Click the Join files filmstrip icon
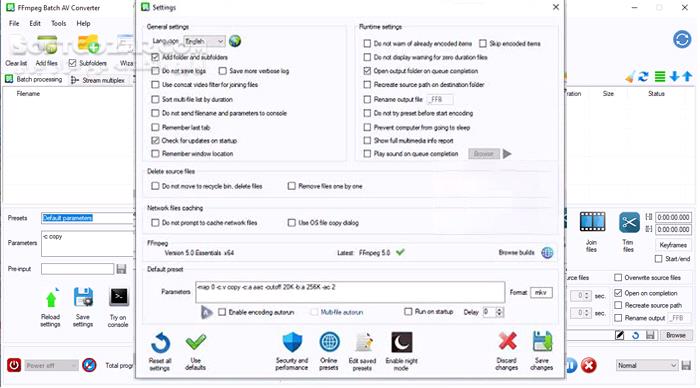The height and width of the screenshot is (388, 700). [592, 222]
